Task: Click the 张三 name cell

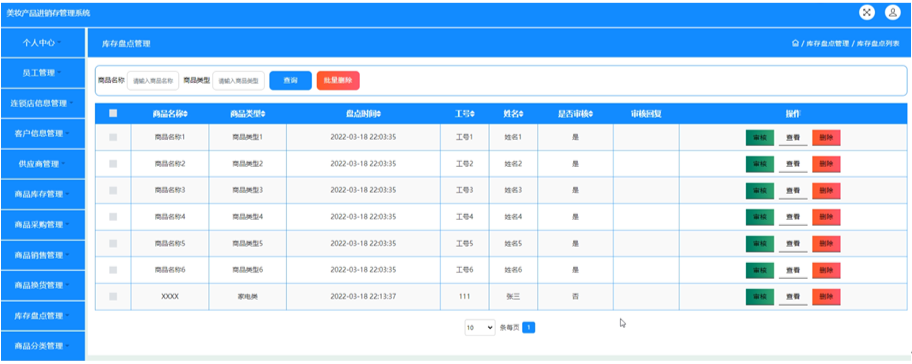Action: point(513,297)
